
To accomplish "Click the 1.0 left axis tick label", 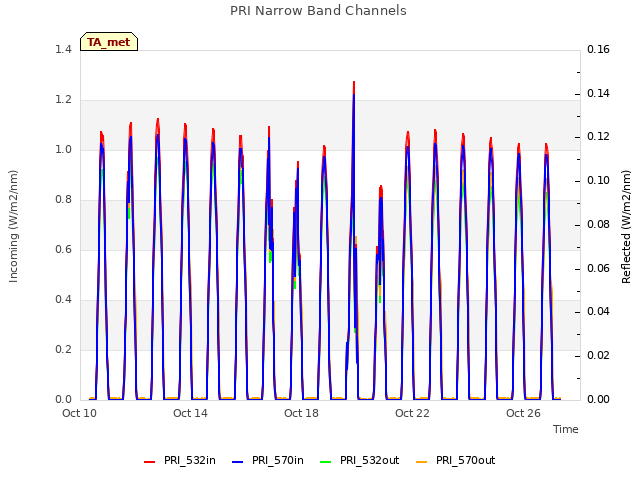I will pos(63,150).
